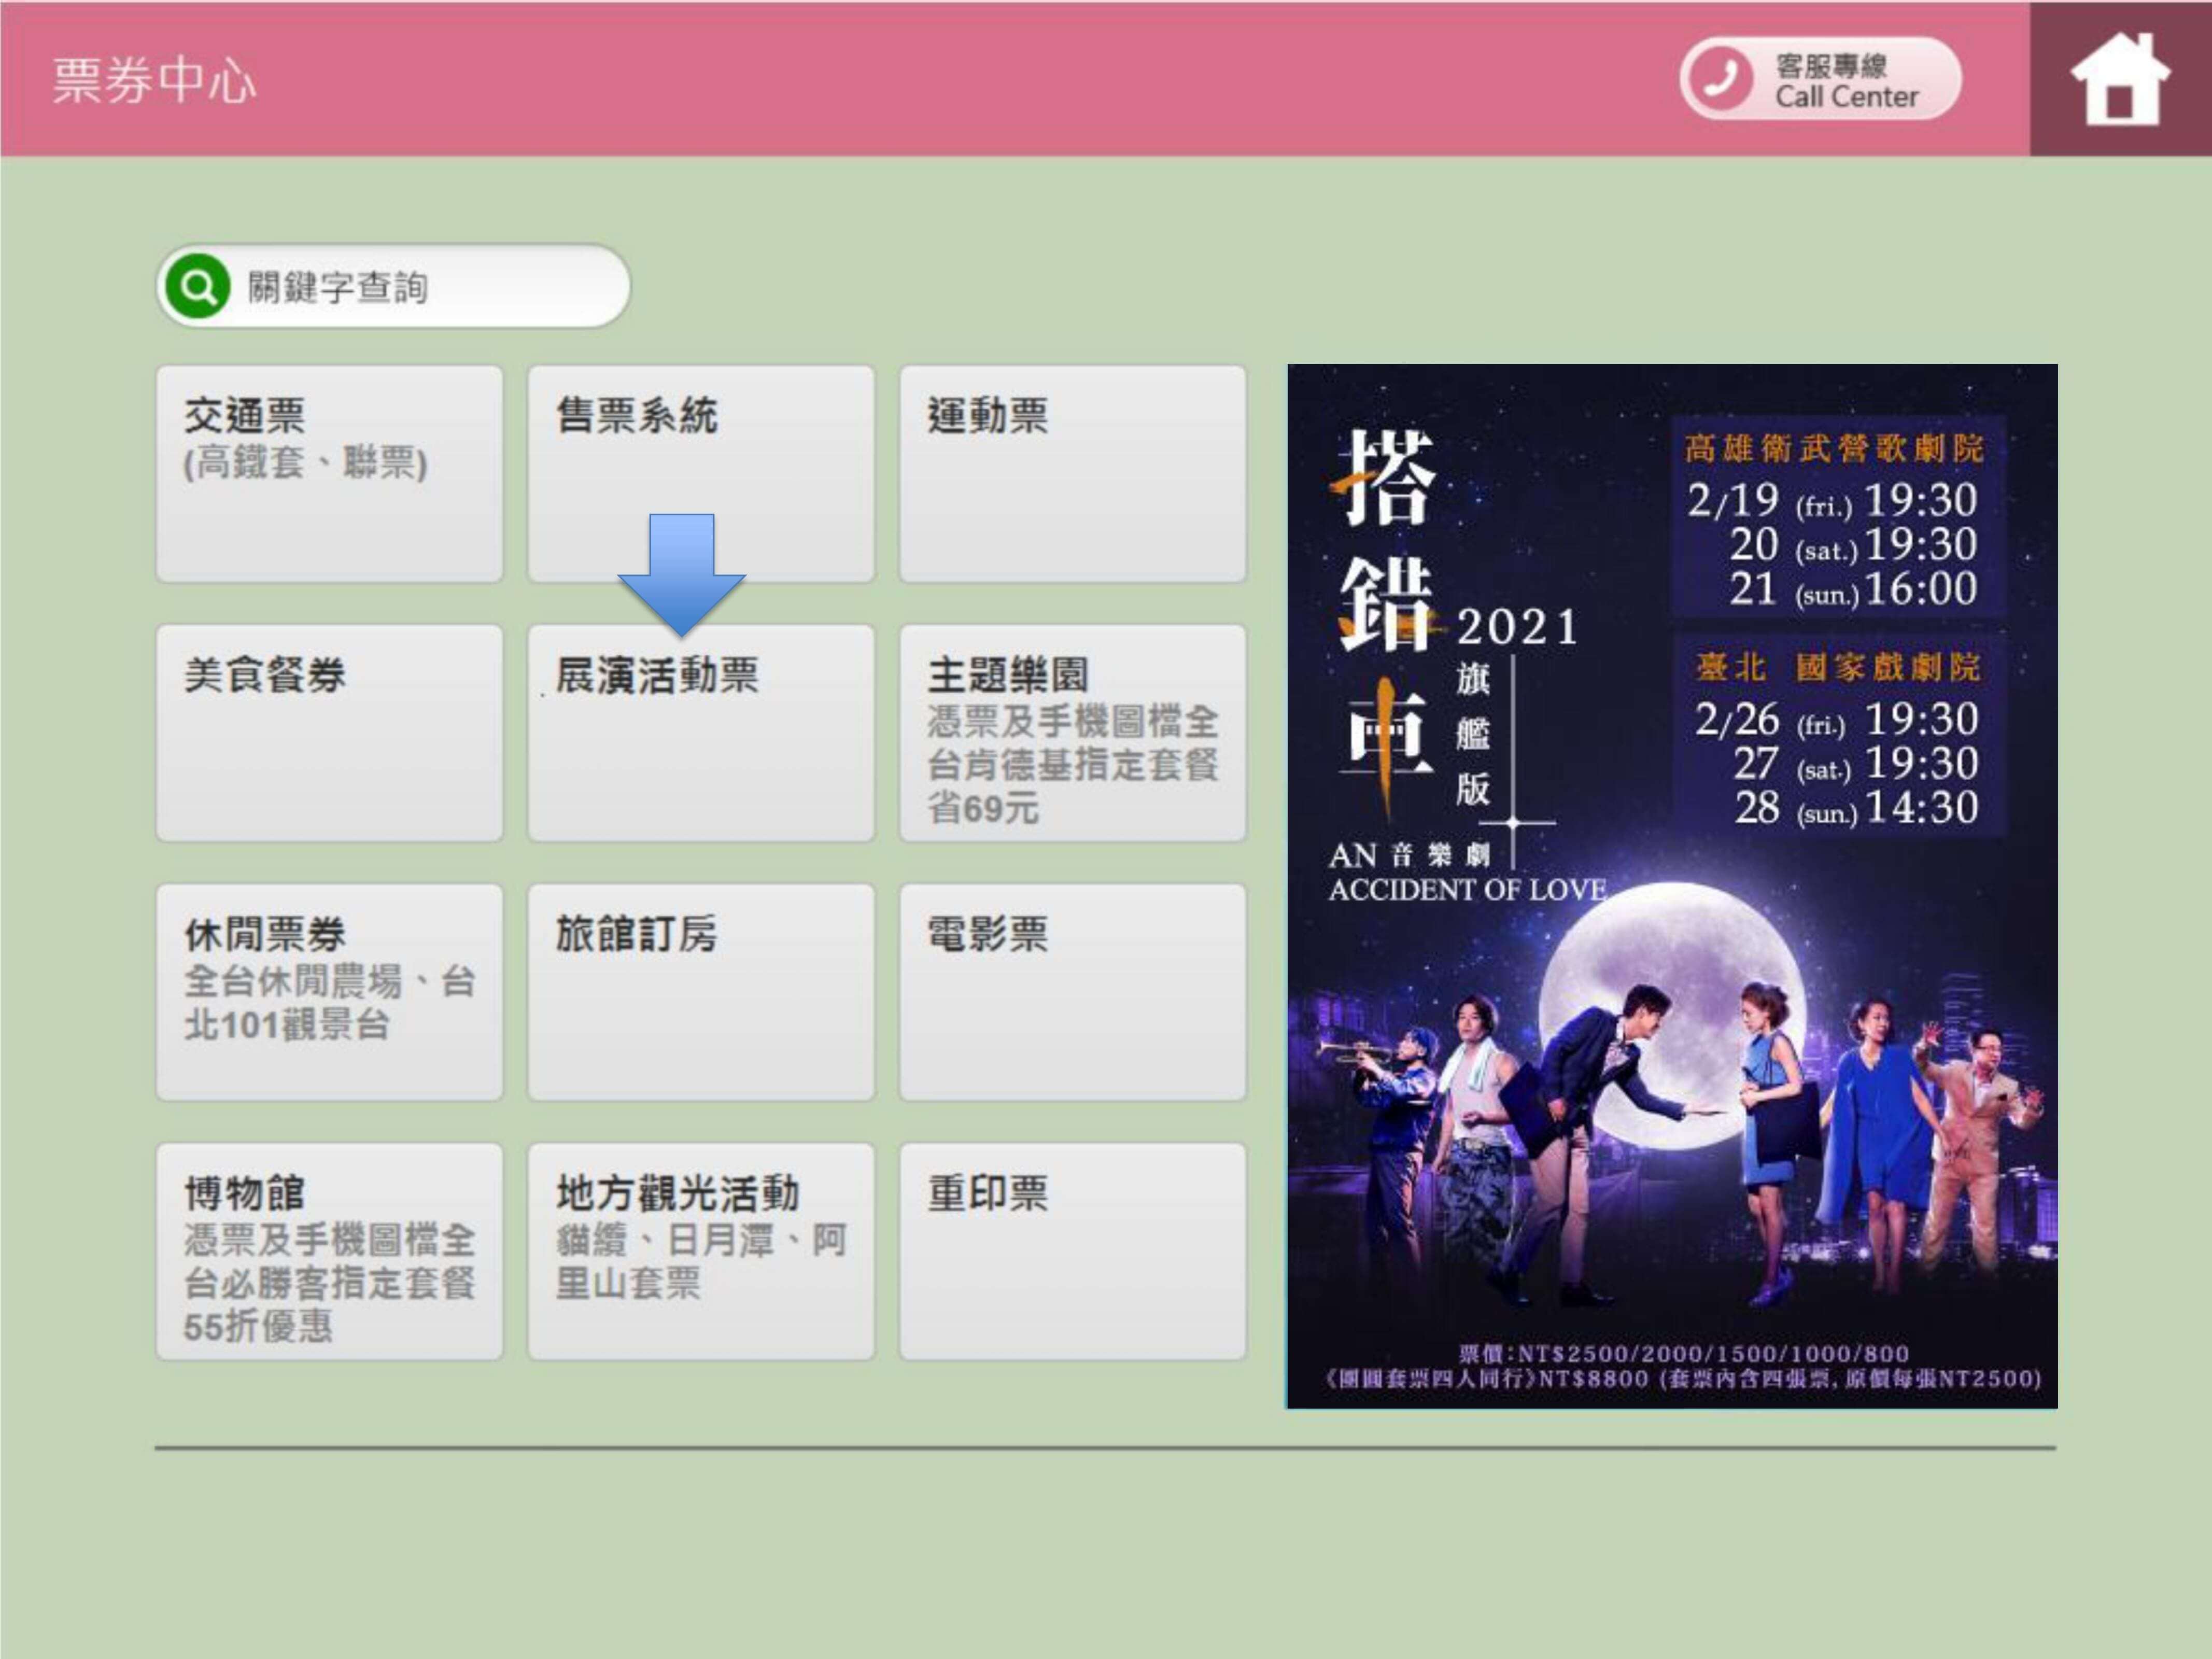Open the 售票系統 tile

701,473
